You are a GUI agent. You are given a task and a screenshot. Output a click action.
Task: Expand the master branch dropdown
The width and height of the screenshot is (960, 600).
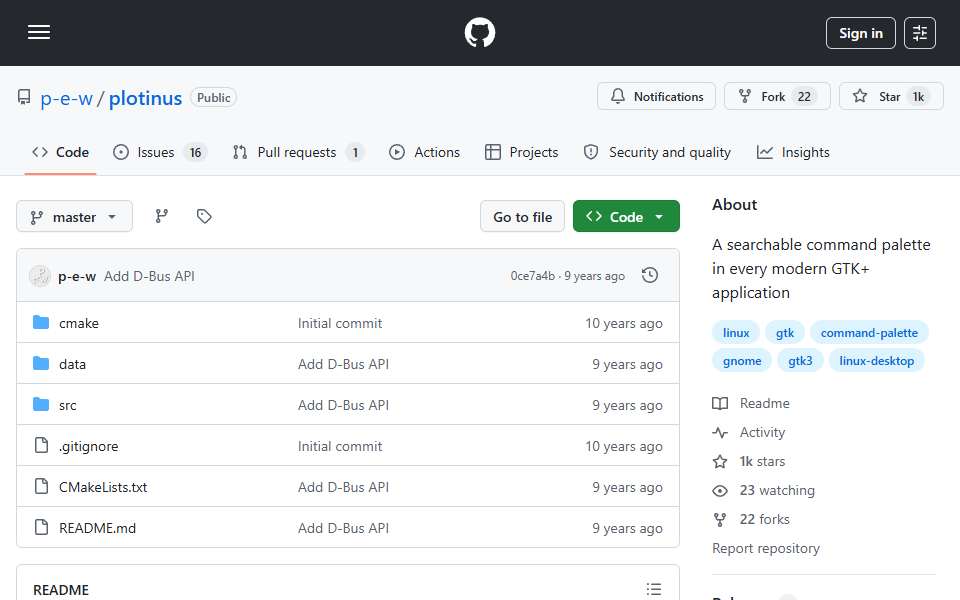pos(74,216)
